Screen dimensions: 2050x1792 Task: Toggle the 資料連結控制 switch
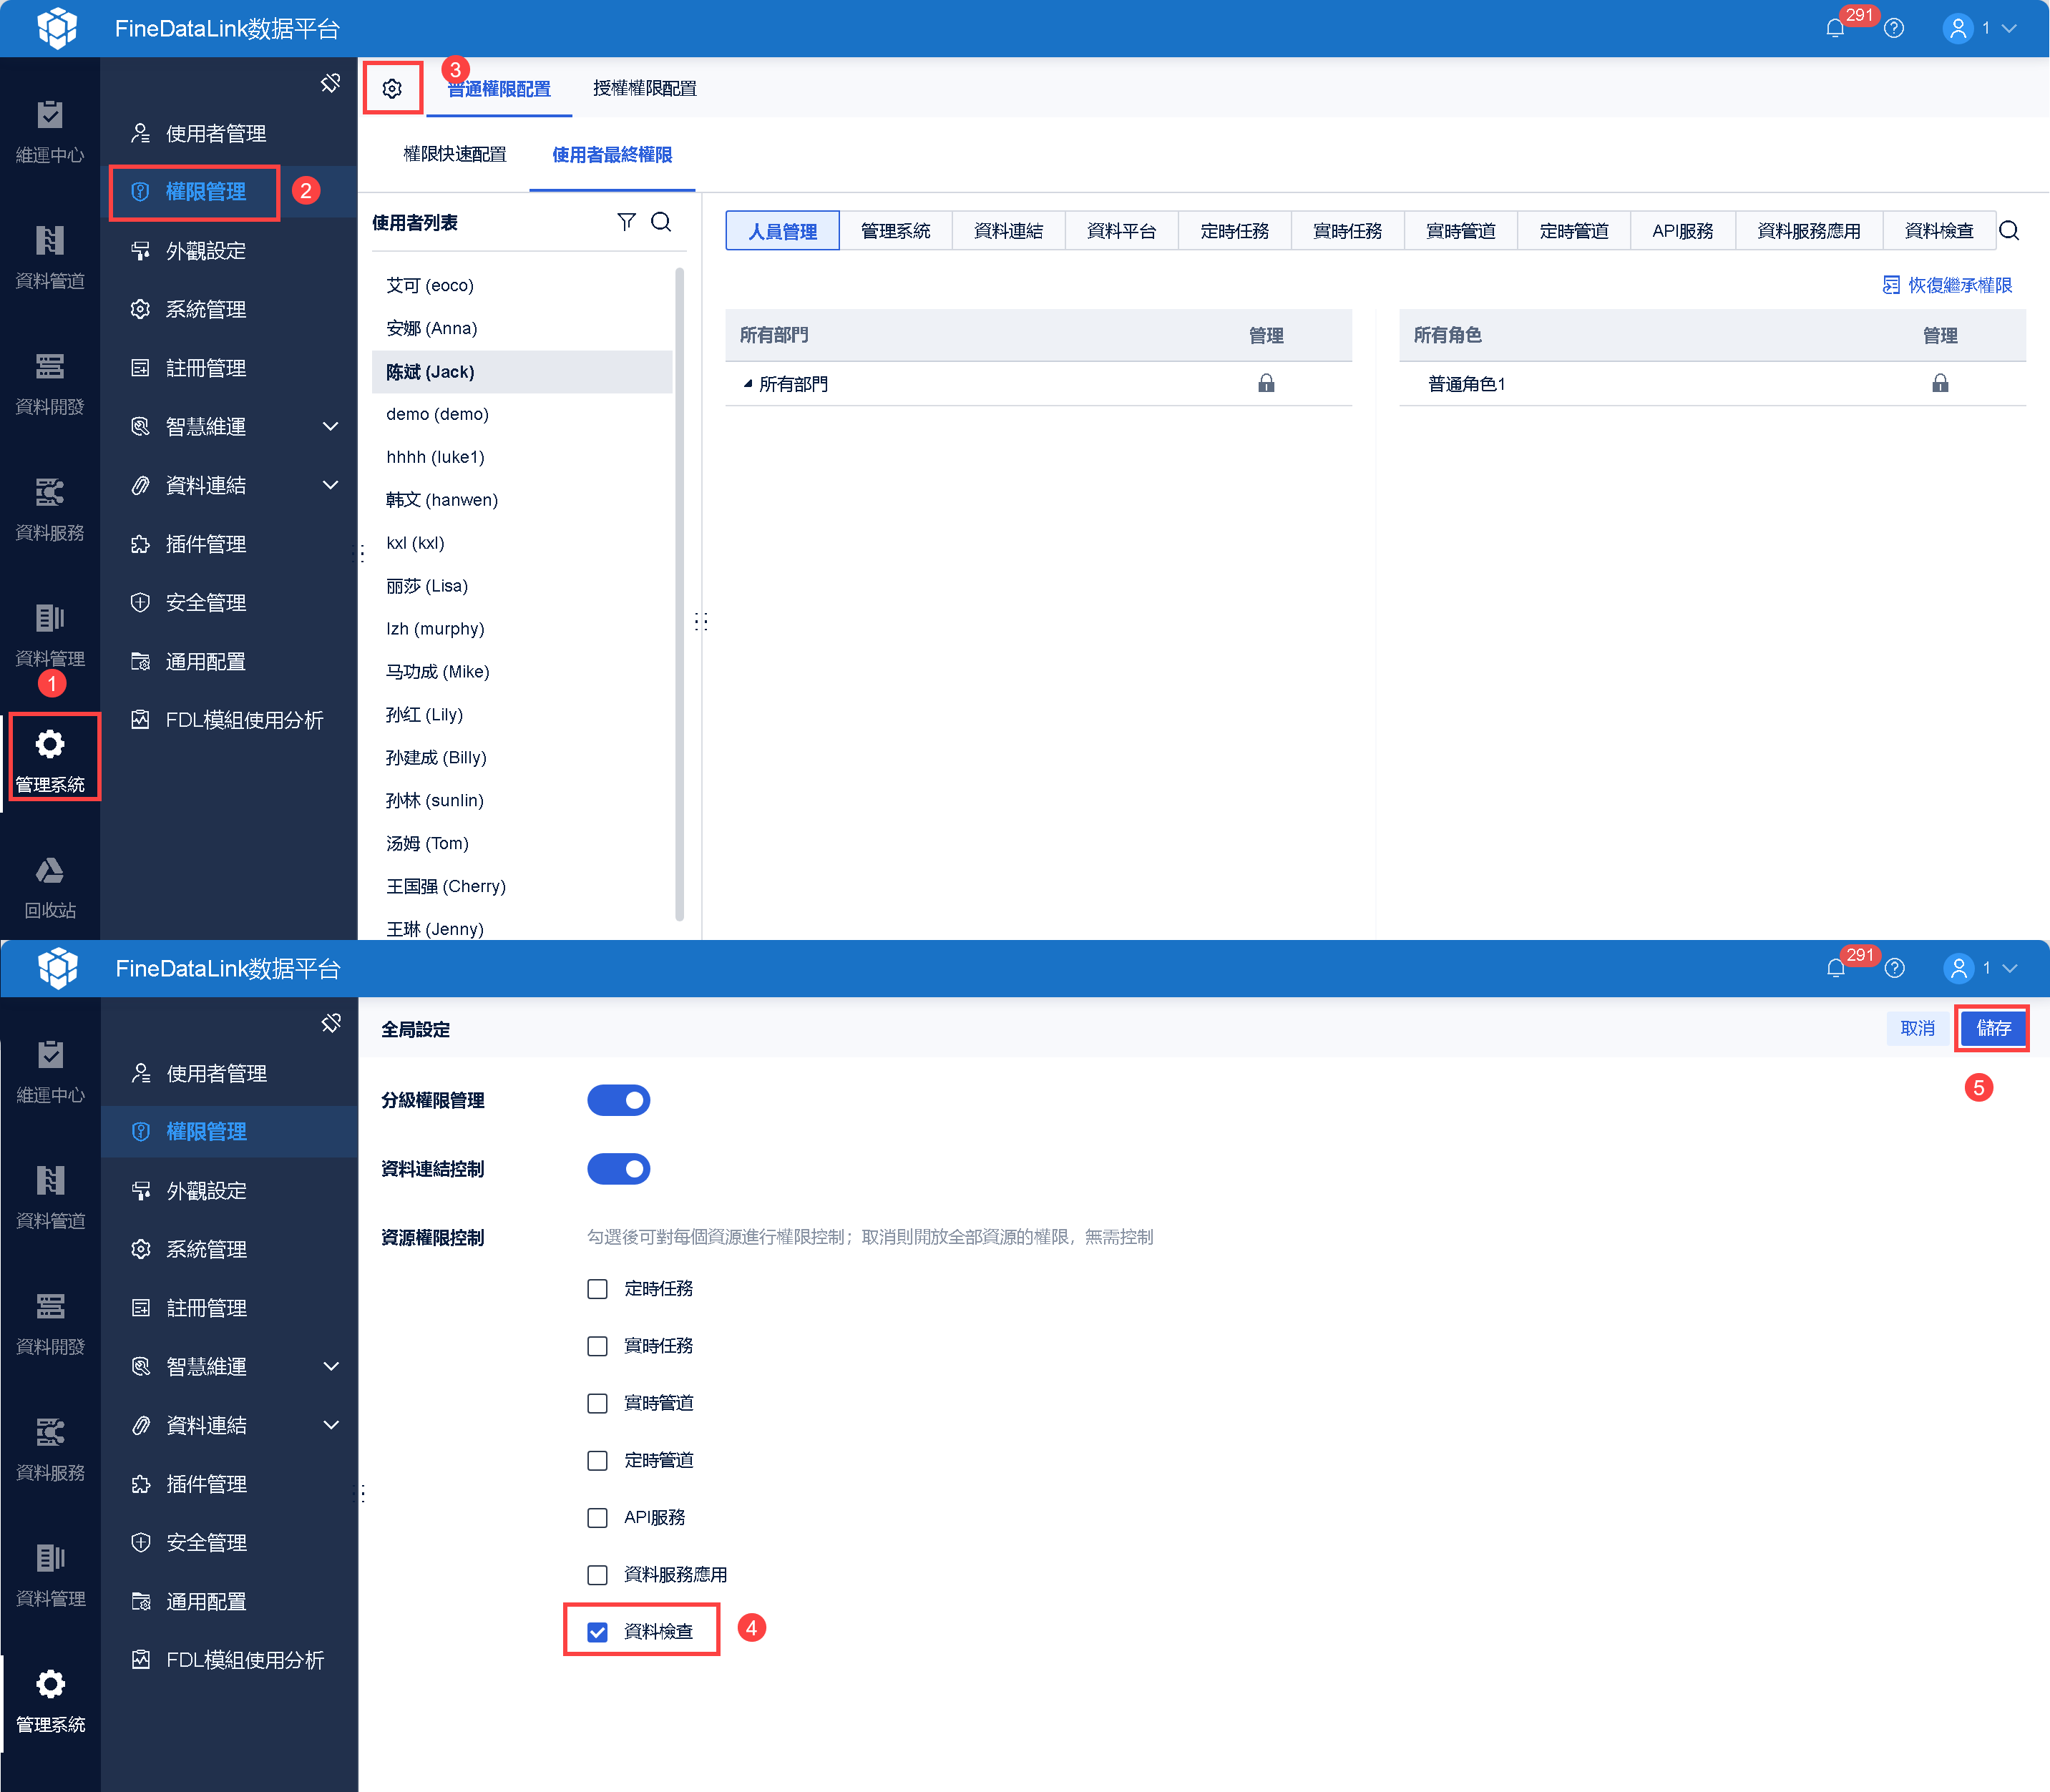[619, 1169]
